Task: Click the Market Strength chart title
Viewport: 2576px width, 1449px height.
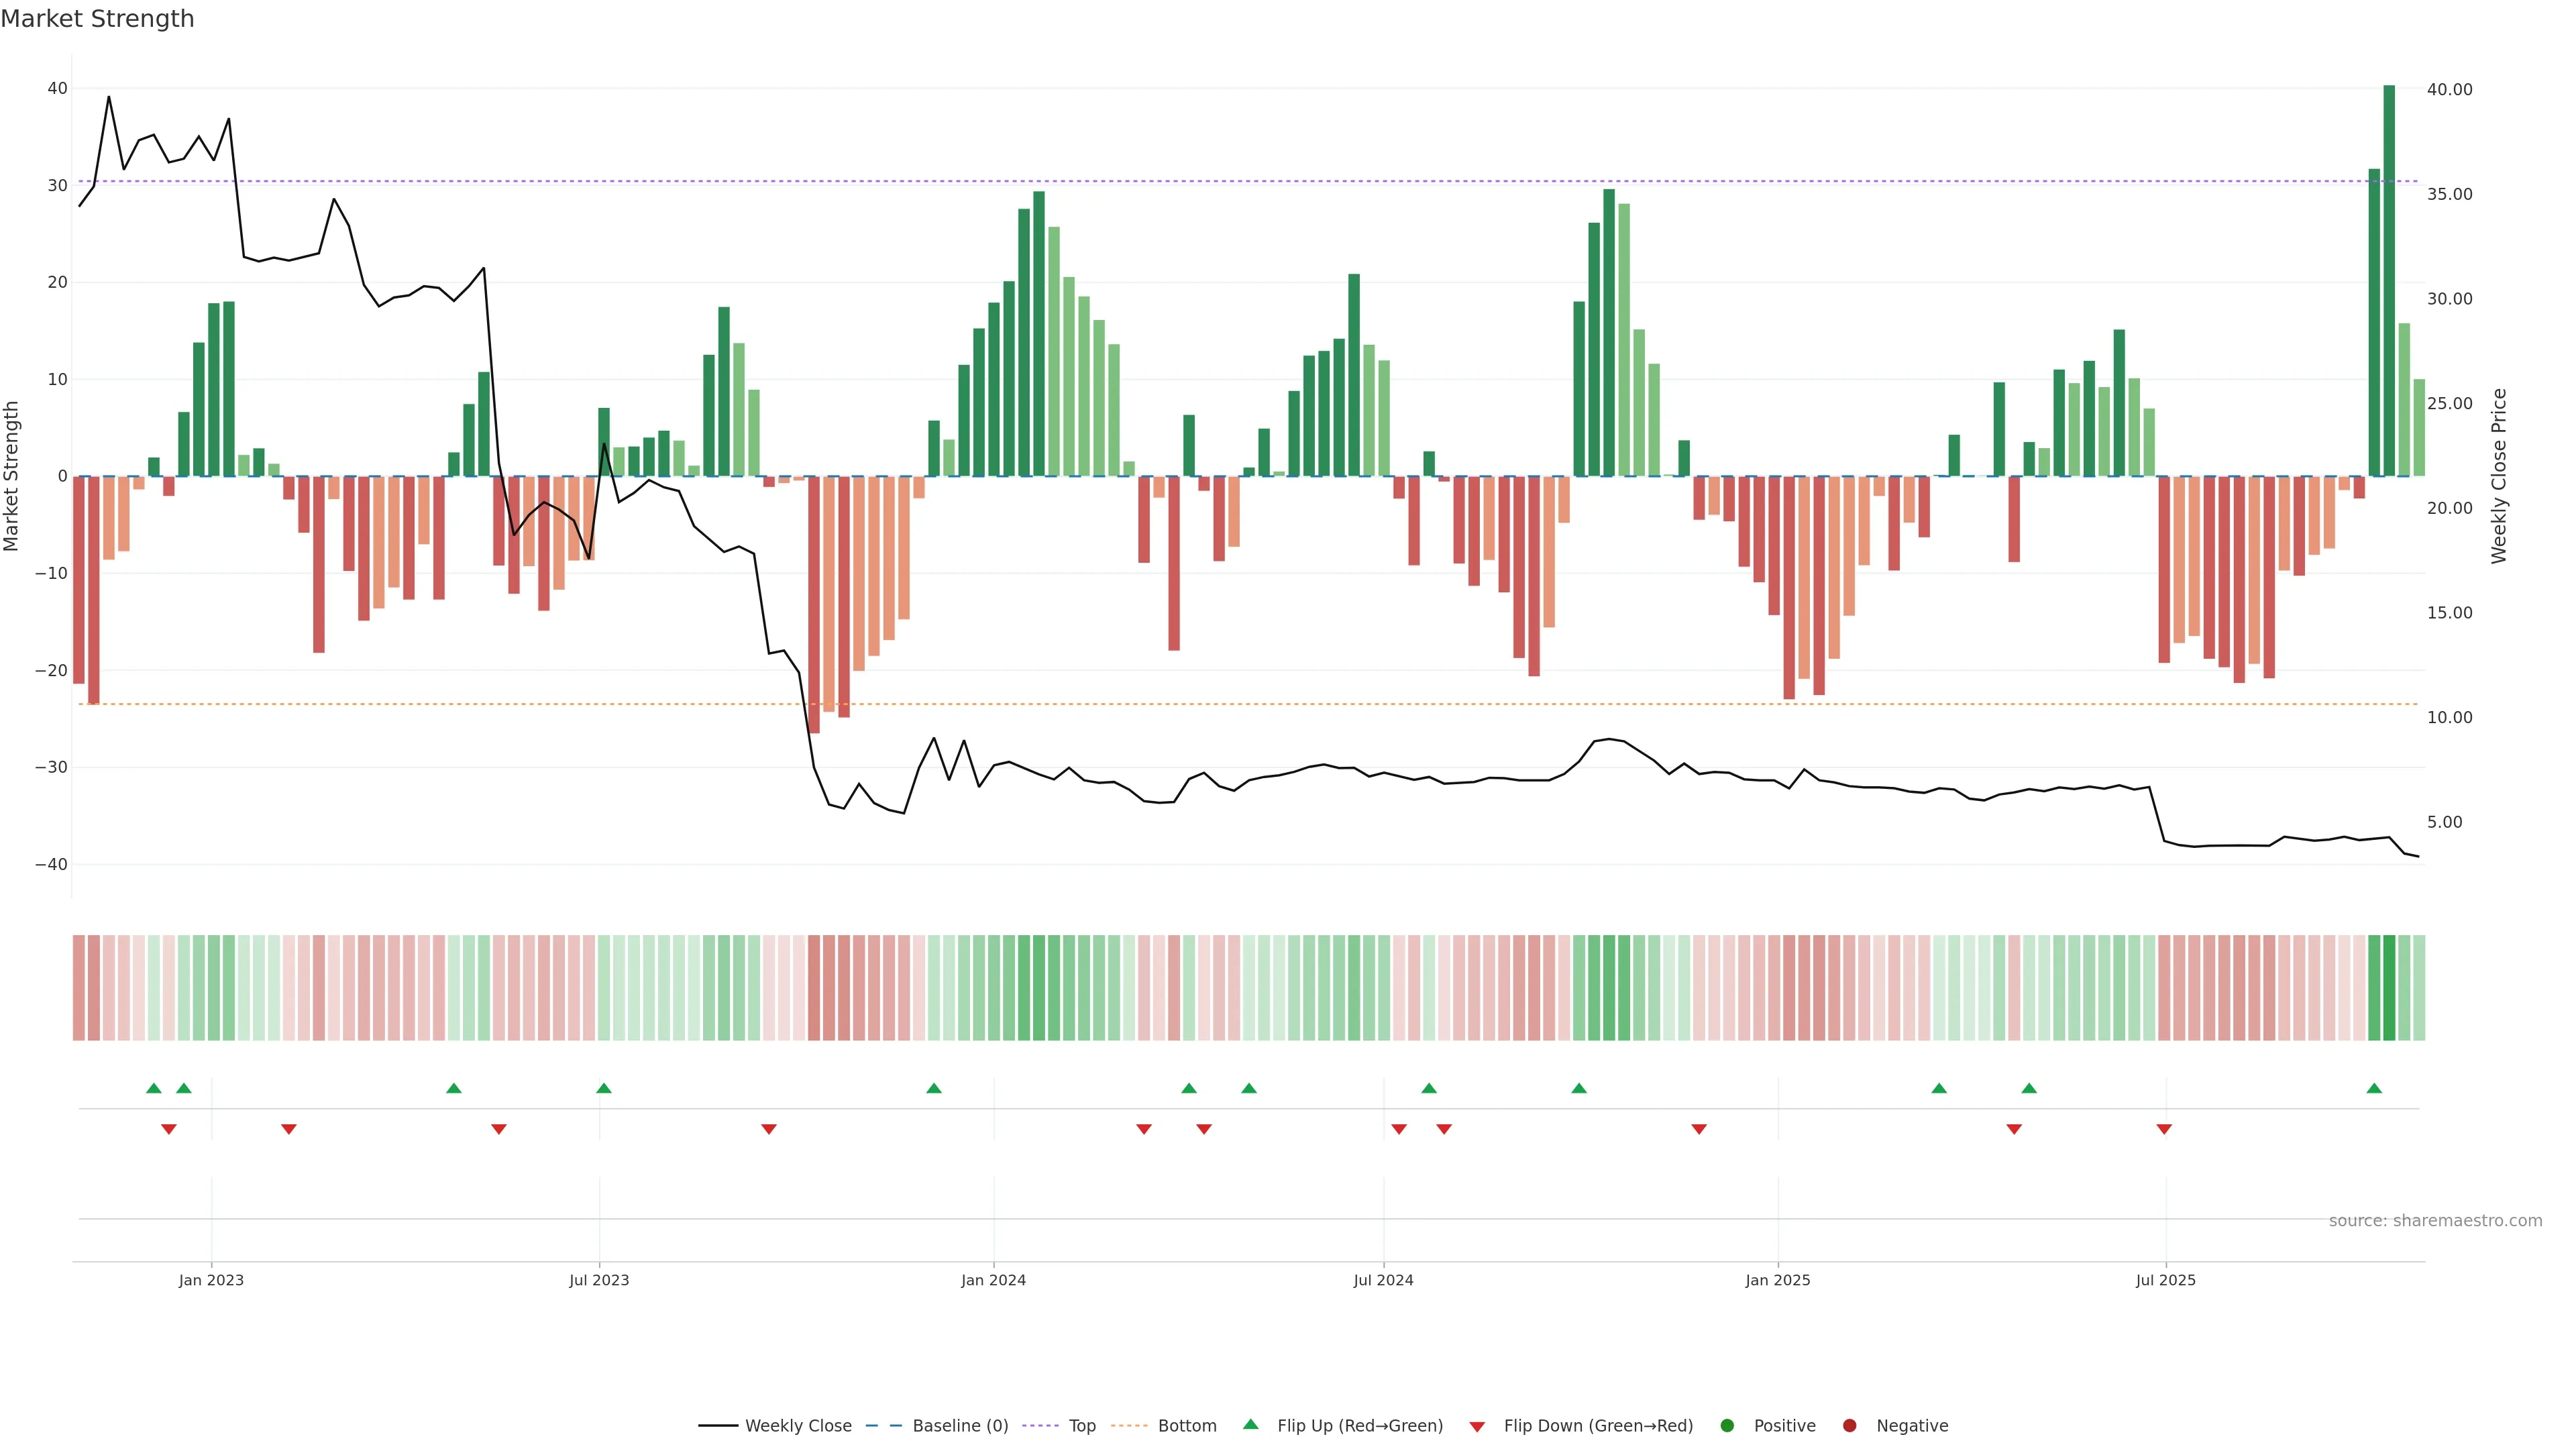Action: (97, 19)
